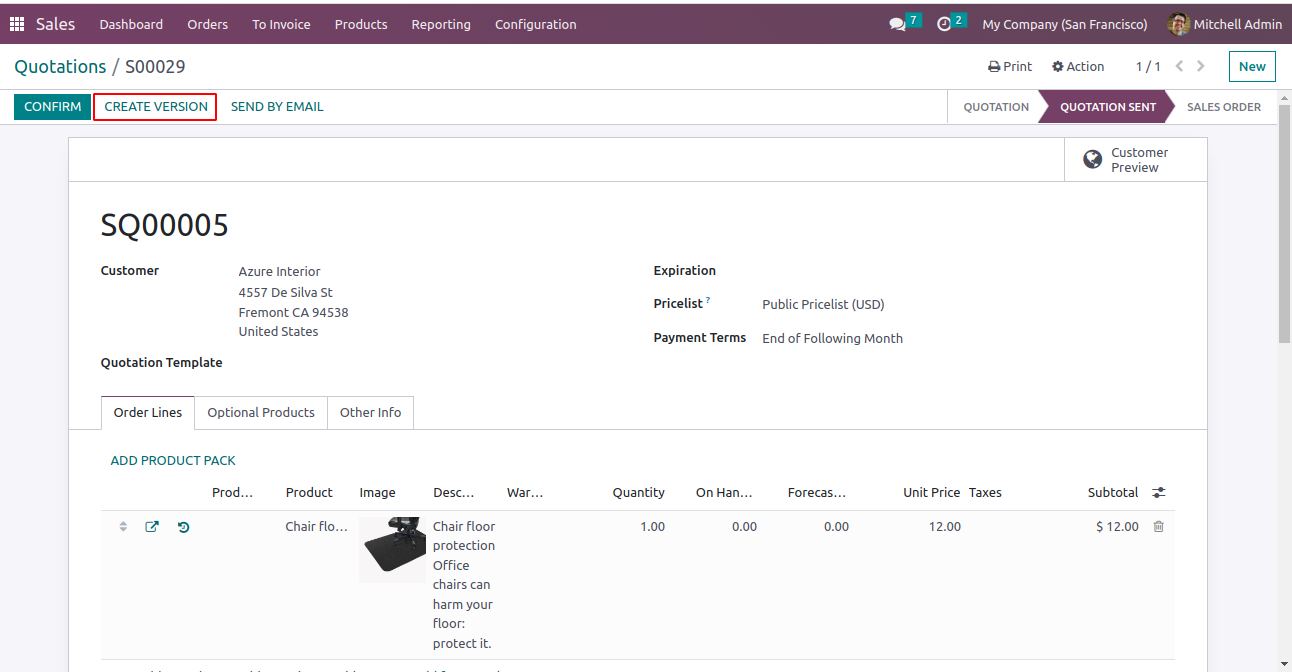Click the Product column header
1292x672 pixels.
(x=309, y=492)
